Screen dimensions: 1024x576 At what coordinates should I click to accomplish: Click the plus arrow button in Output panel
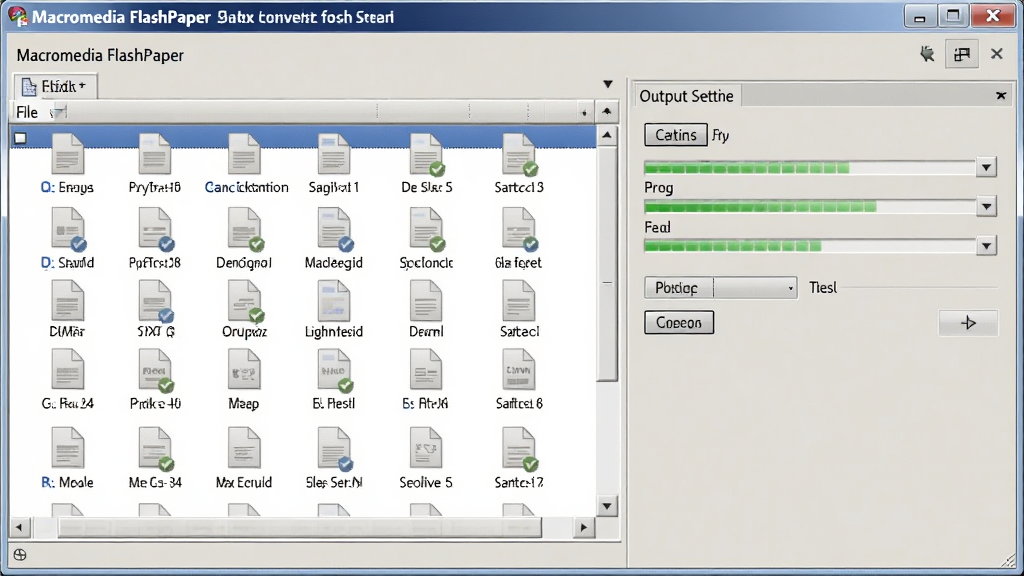point(968,323)
